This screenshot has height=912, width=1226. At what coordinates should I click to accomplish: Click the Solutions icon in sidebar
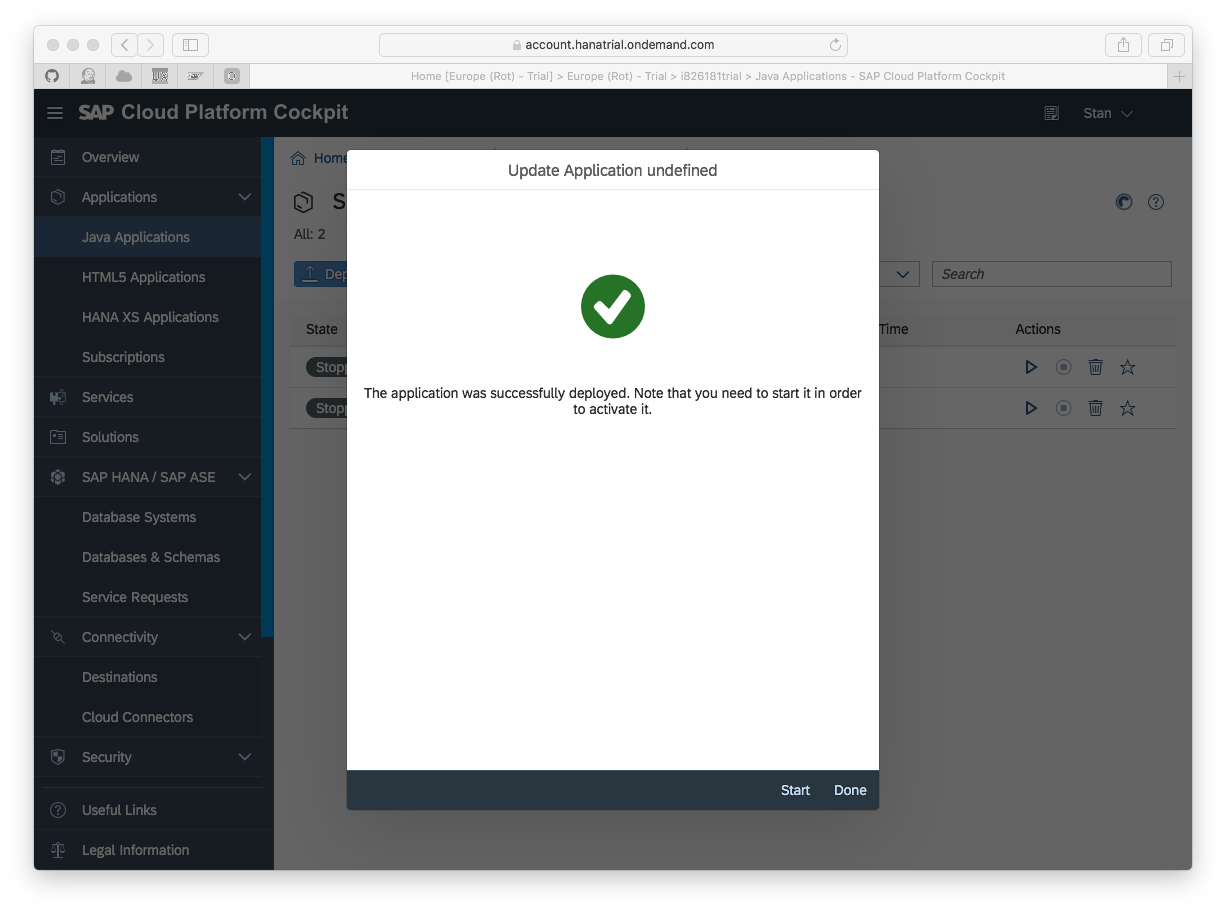[58, 437]
